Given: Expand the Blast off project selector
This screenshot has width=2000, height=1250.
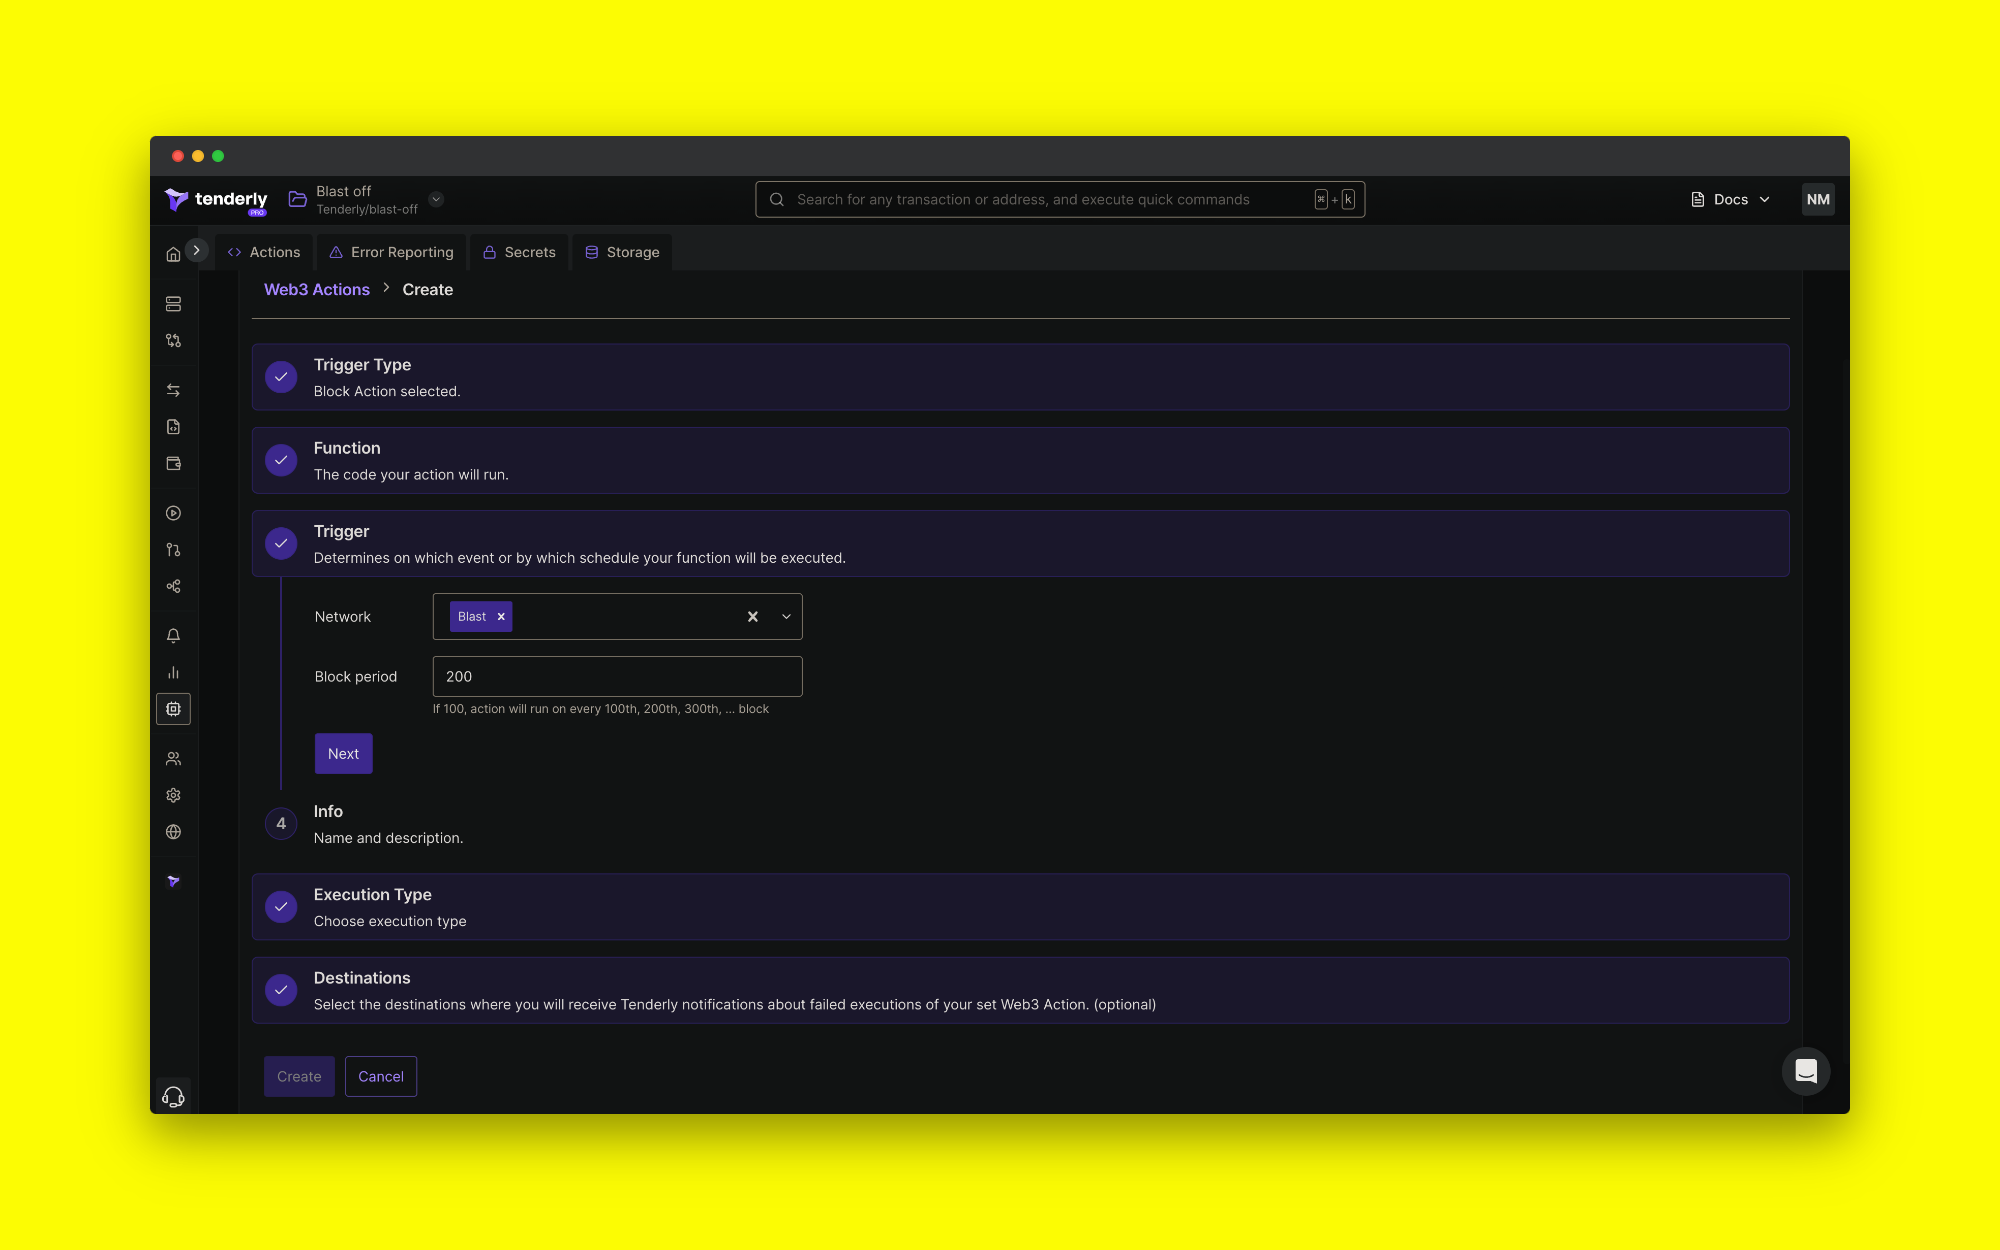Looking at the screenshot, I should coord(436,199).
